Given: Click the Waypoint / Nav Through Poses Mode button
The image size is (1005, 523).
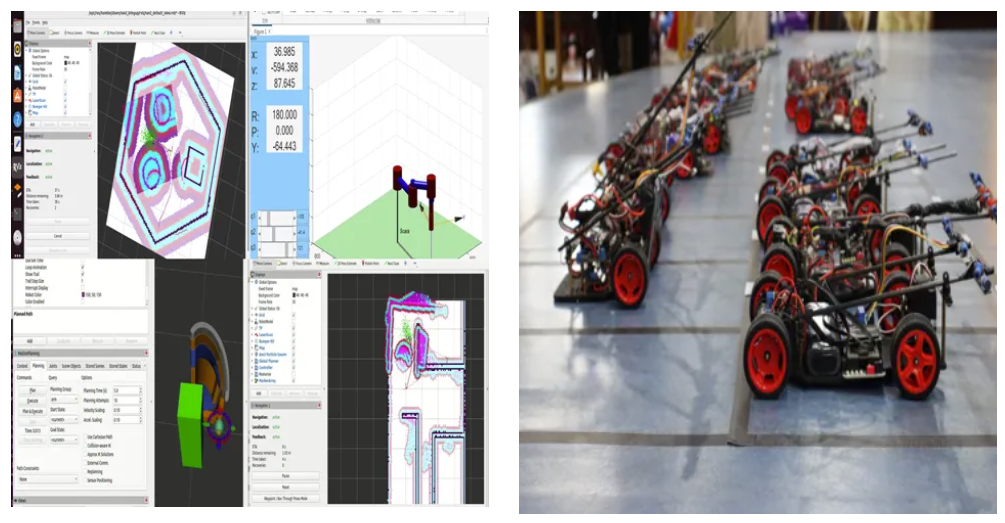Looking at the screenshot, I should point(285,498).
